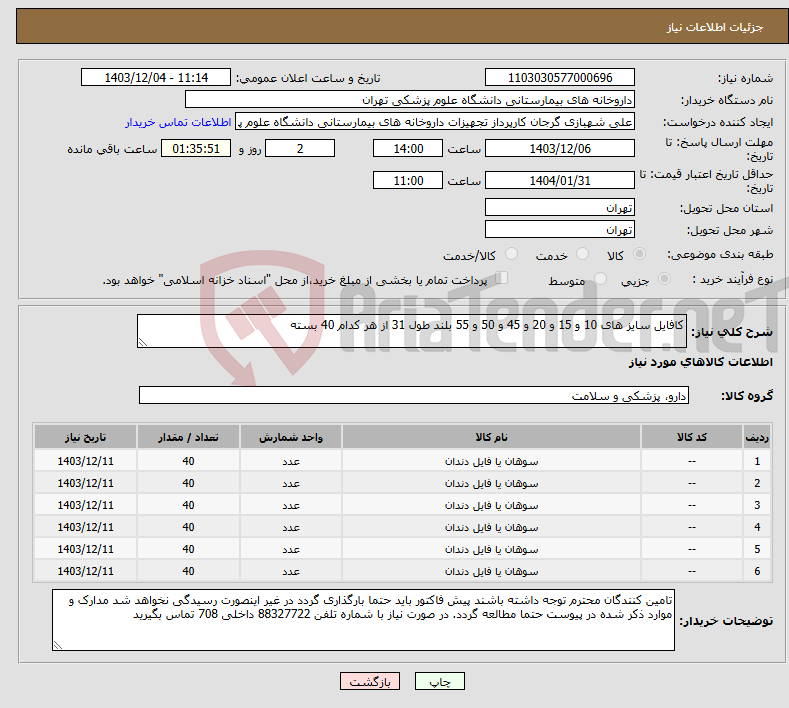Click the buyer organization name field
Image resolution: width=789 pixels, height=708 pixels.
pos(410,100)
